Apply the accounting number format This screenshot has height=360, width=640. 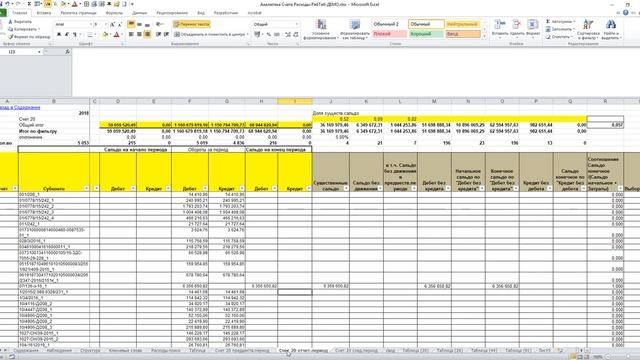coord(258,35)
